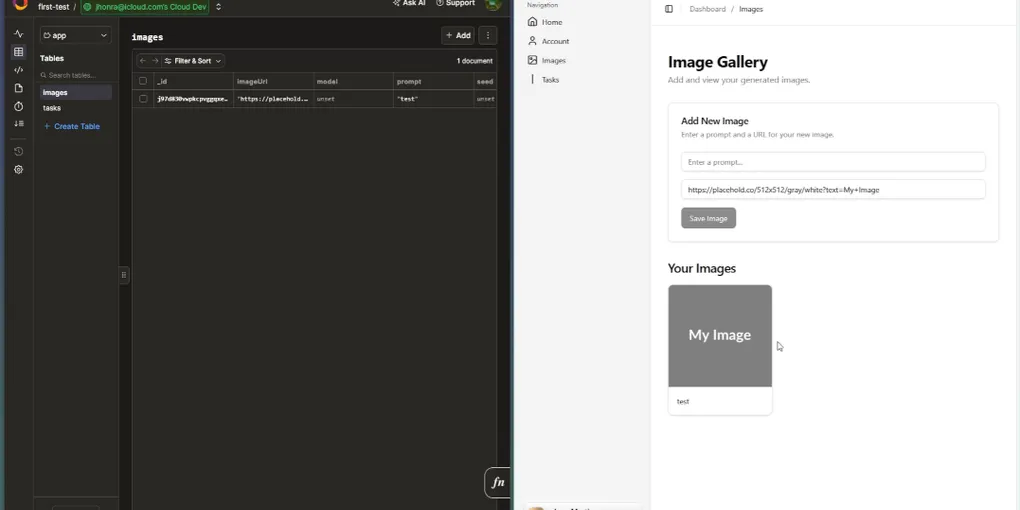Screen dimensions: 1020x510
Task: Open the three-dot overflow menu for images table
Action: (488, 35)
